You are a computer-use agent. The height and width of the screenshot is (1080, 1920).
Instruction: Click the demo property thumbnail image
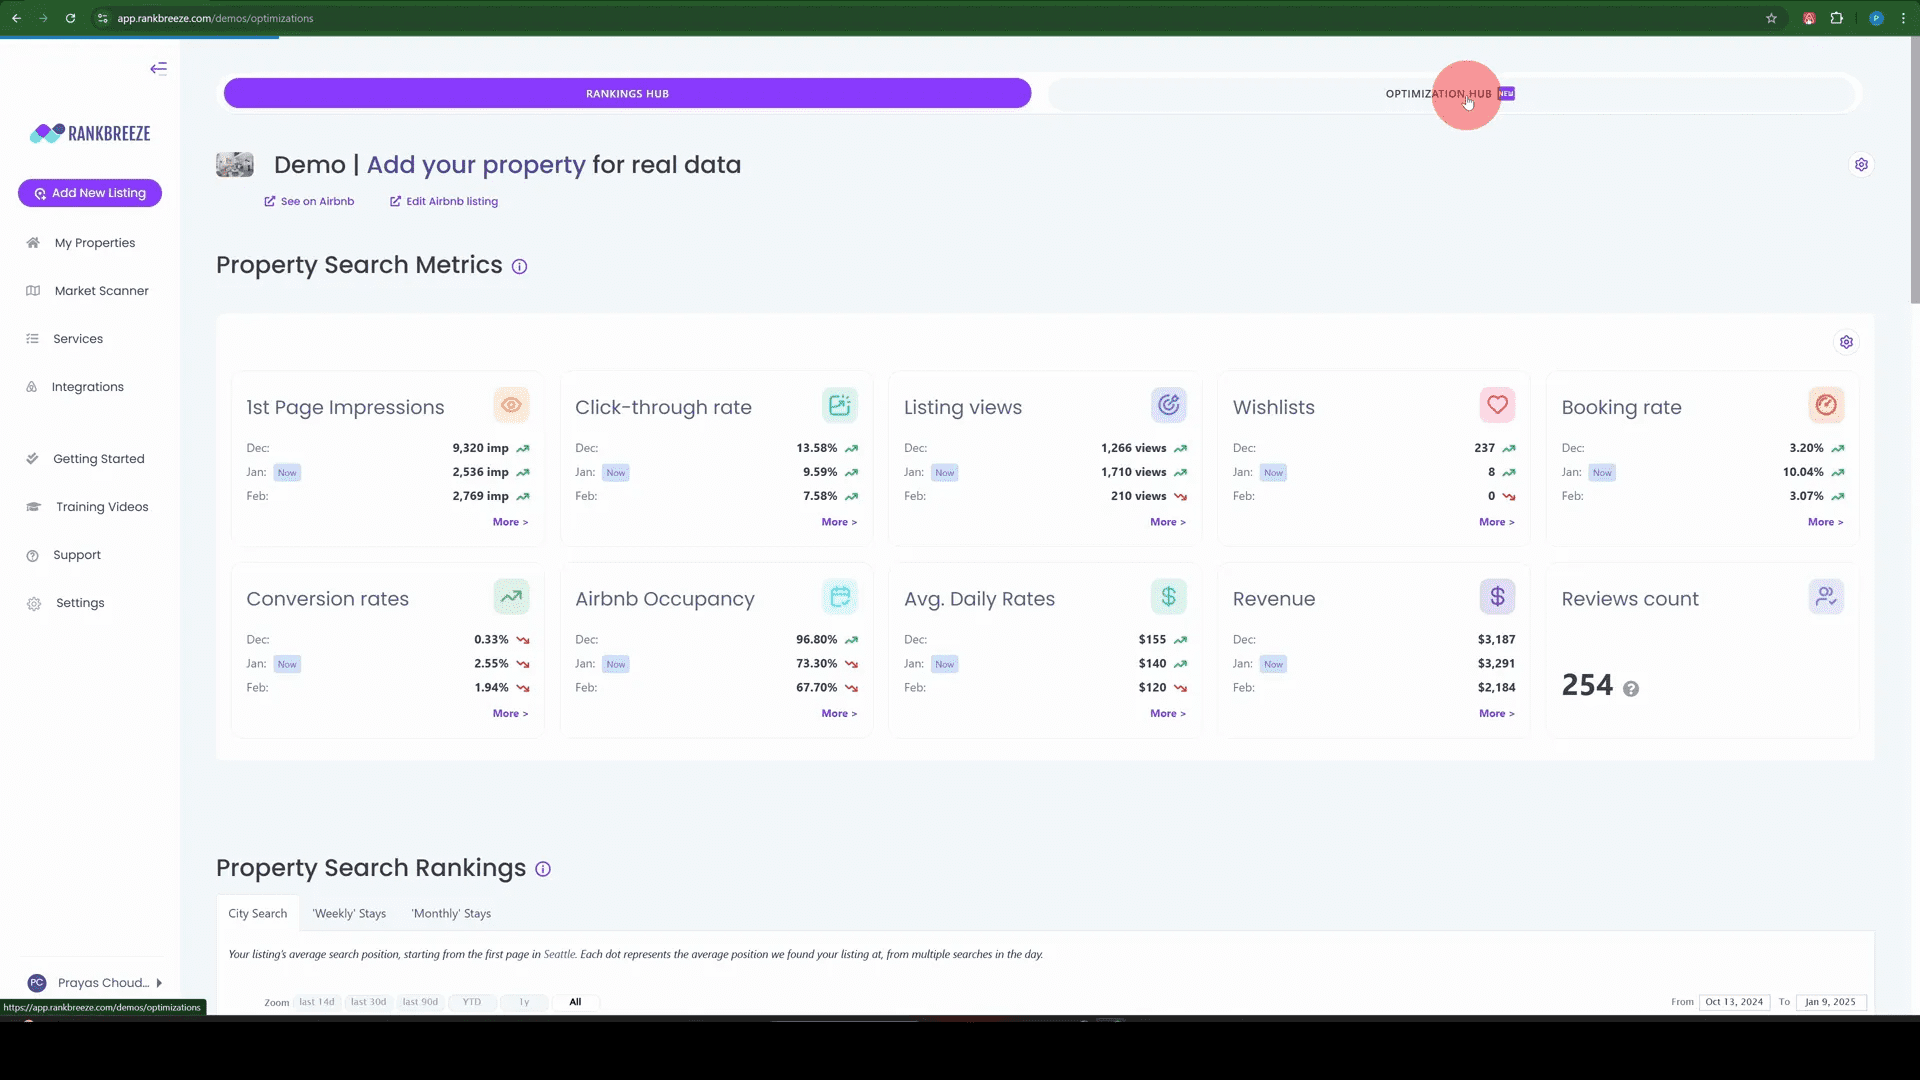[x=235, y=165]
